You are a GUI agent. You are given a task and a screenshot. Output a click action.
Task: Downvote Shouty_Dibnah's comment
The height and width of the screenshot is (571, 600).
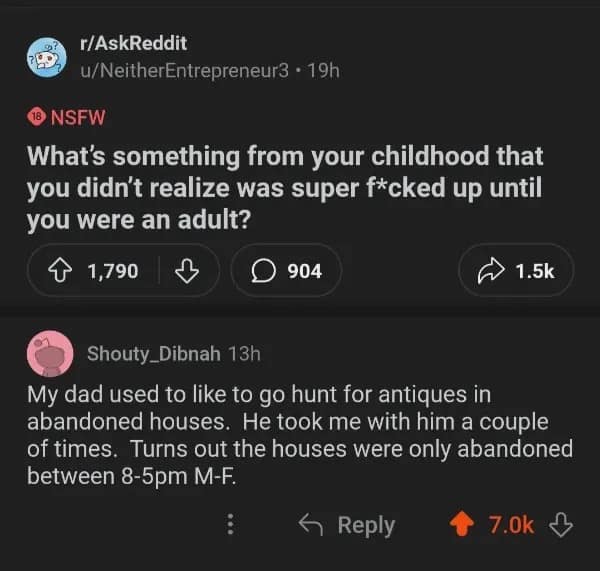[562, 525]
